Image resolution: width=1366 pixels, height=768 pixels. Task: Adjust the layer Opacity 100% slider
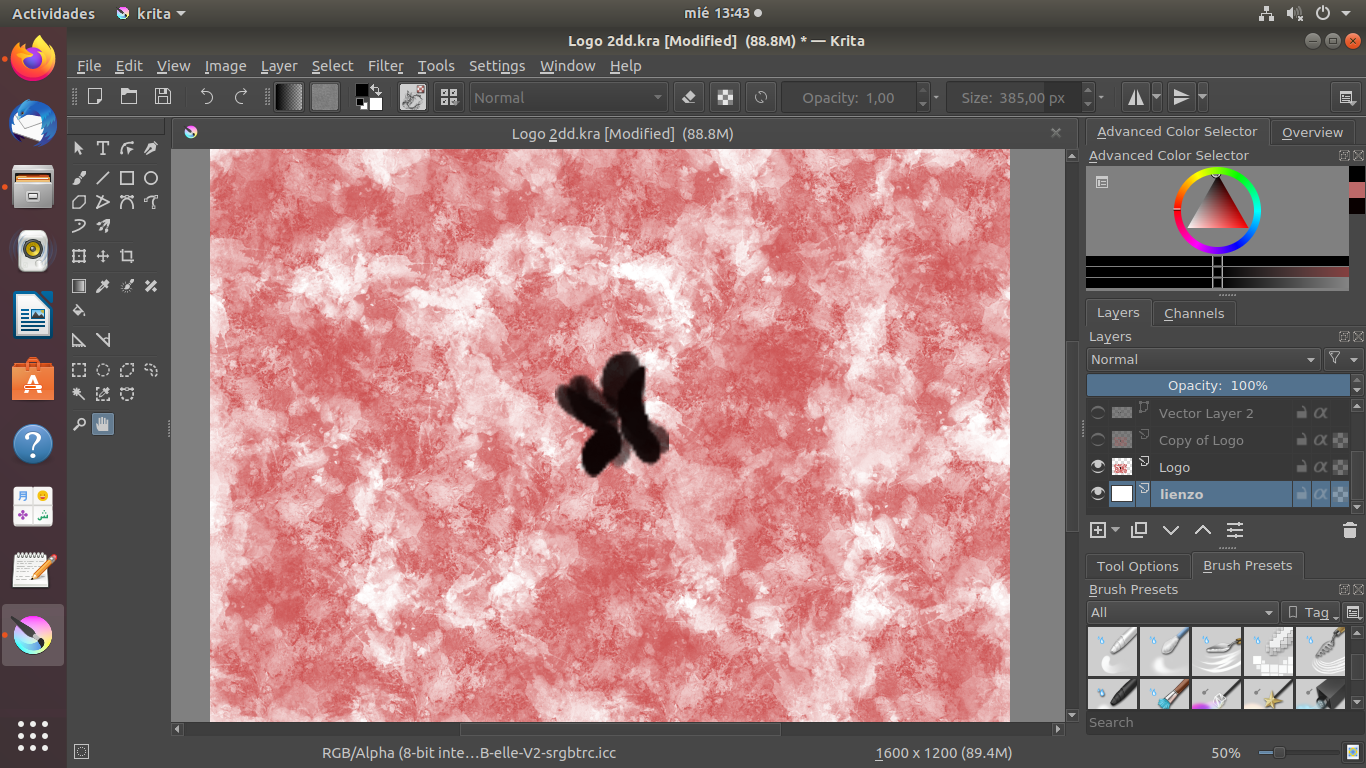point(1217,385)
